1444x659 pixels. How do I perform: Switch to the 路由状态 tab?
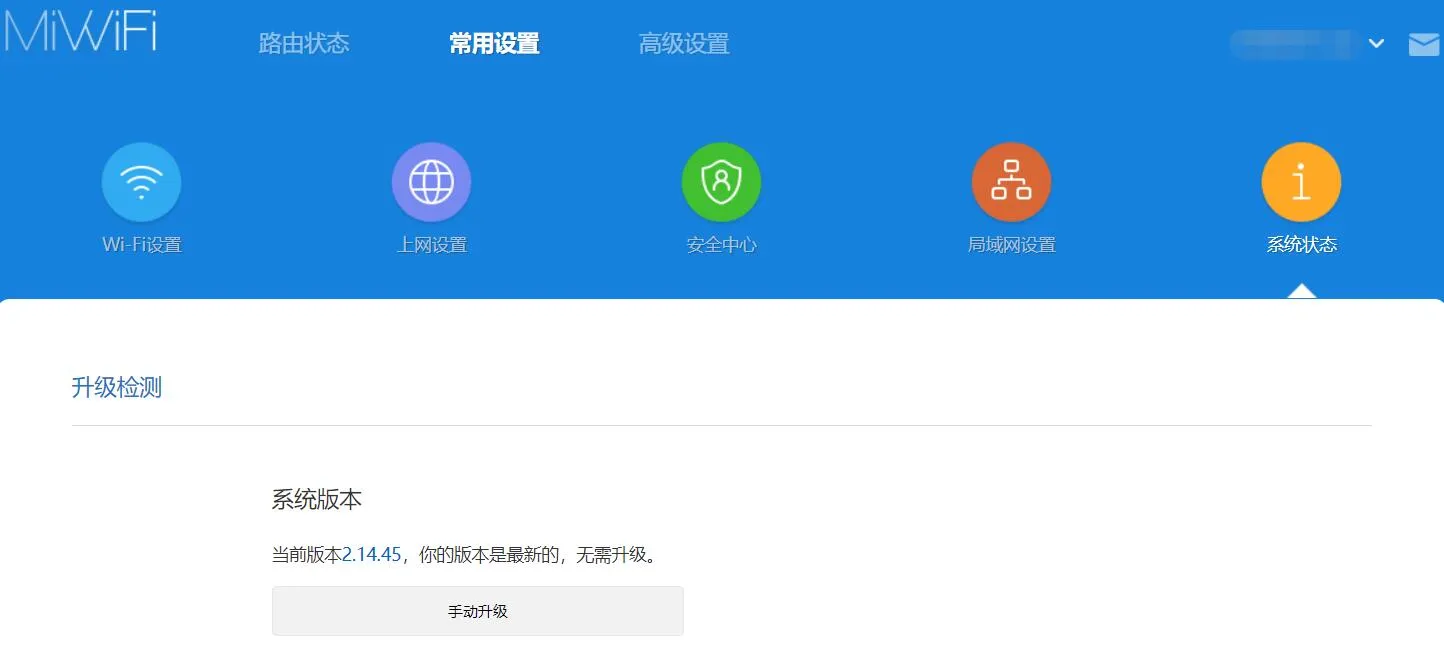pyautogui.click(x=304, y=44)
